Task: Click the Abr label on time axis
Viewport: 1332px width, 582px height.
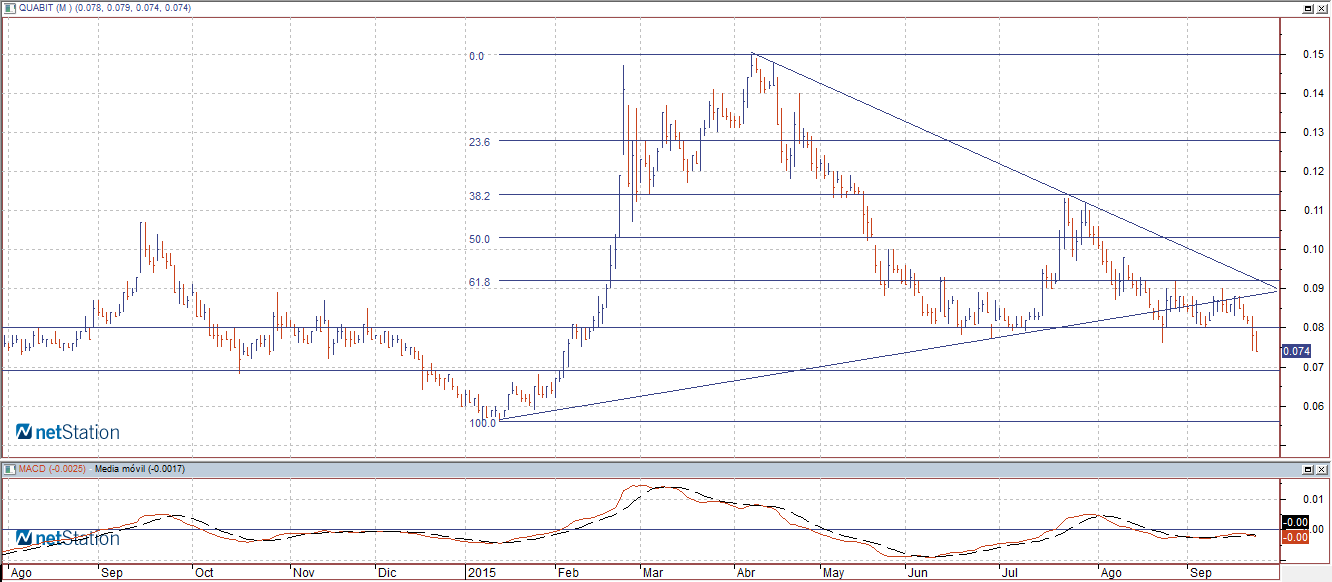Action: pyautogui.click(x=745, y=574)
